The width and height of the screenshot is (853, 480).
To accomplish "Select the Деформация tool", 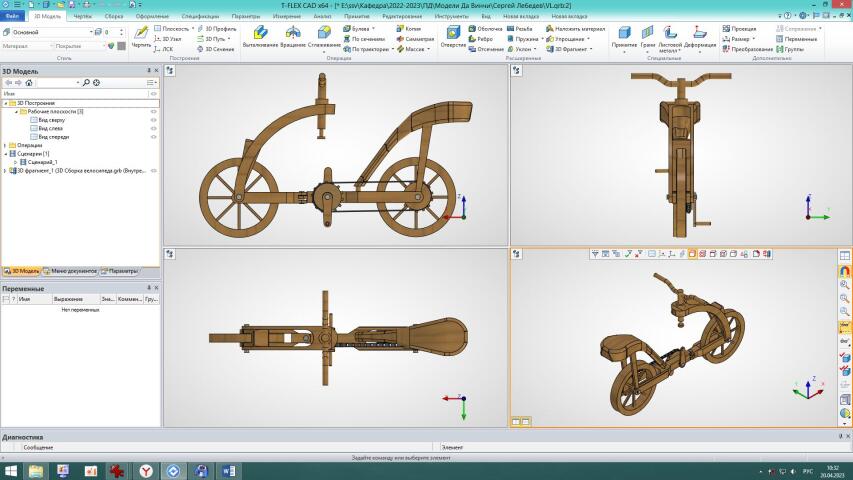I will (700, 38).
